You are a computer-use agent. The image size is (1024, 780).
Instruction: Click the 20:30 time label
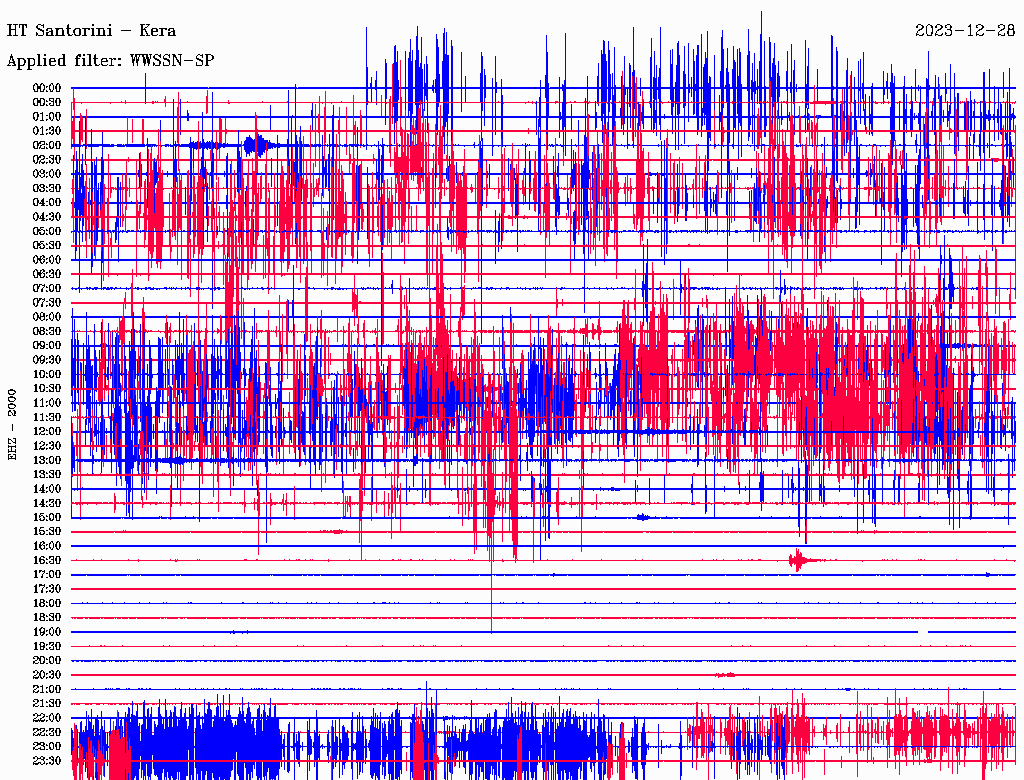point(47,675)
